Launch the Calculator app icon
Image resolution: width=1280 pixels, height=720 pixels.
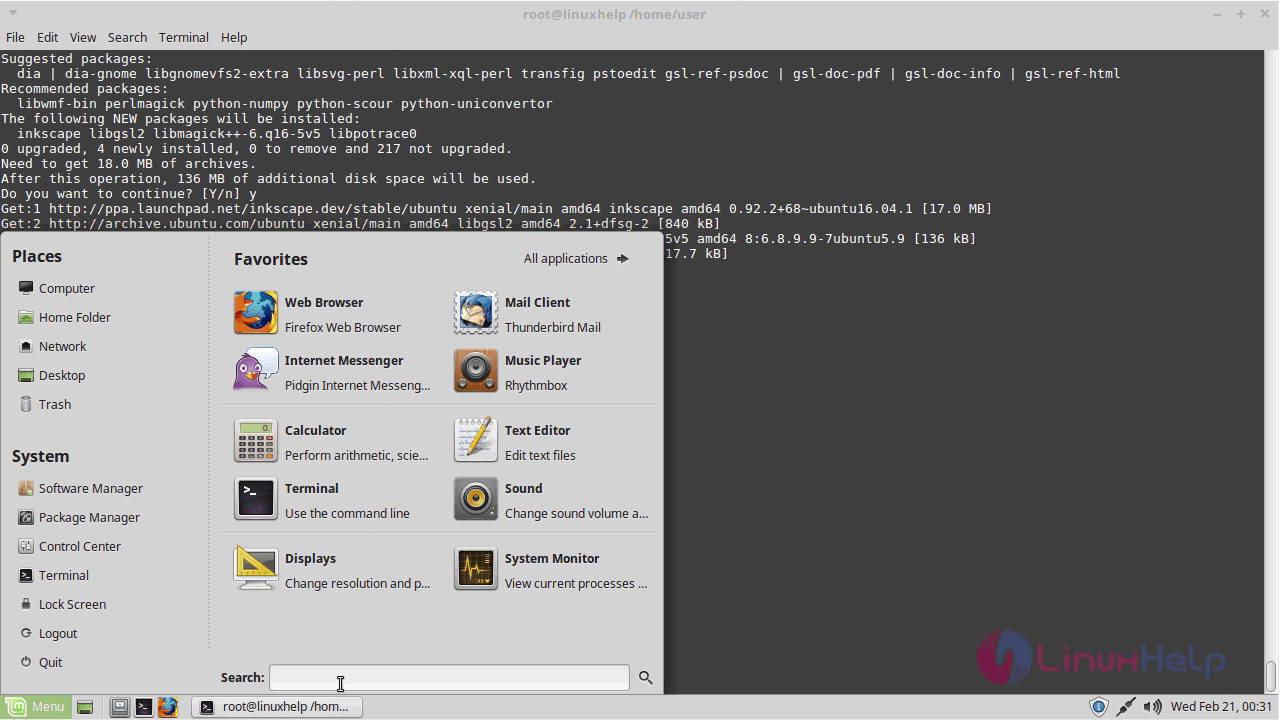tap(255, 441)
